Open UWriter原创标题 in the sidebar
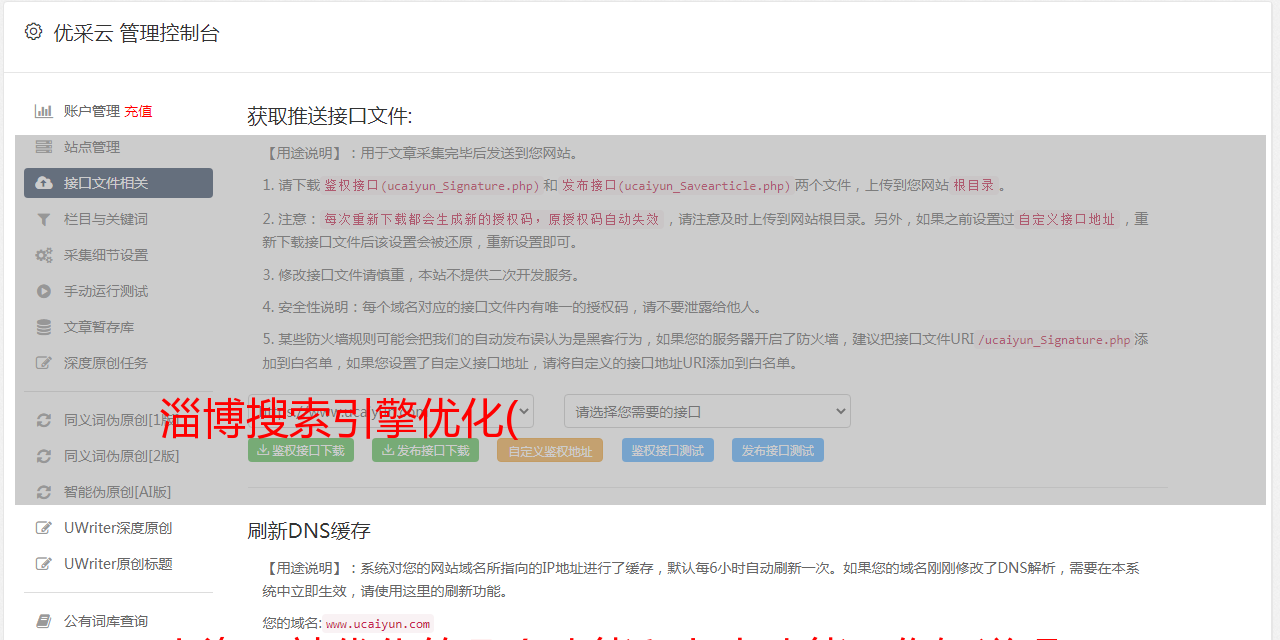 [118, 564]
